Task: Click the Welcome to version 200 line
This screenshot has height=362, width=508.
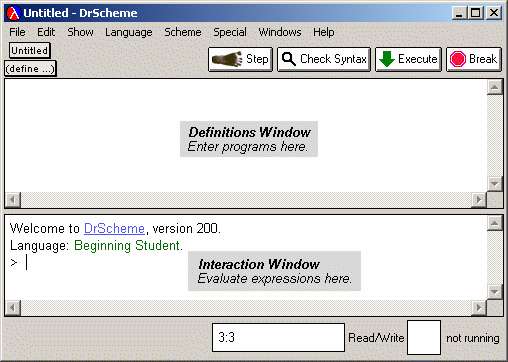Action: [115, 229]
